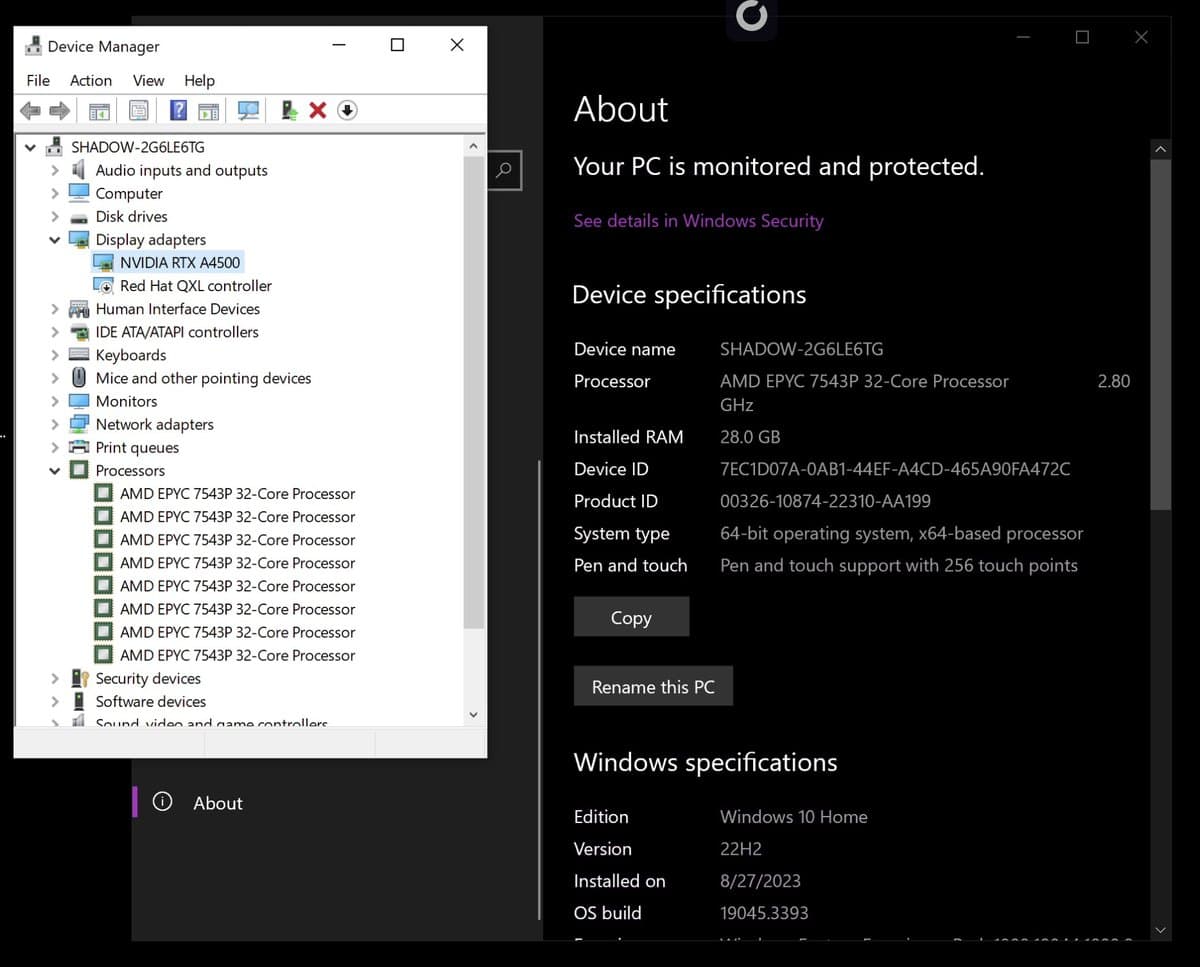Select the Computer tree item
The height and width of the screenshot is (967, 1200).
point(129,193)
